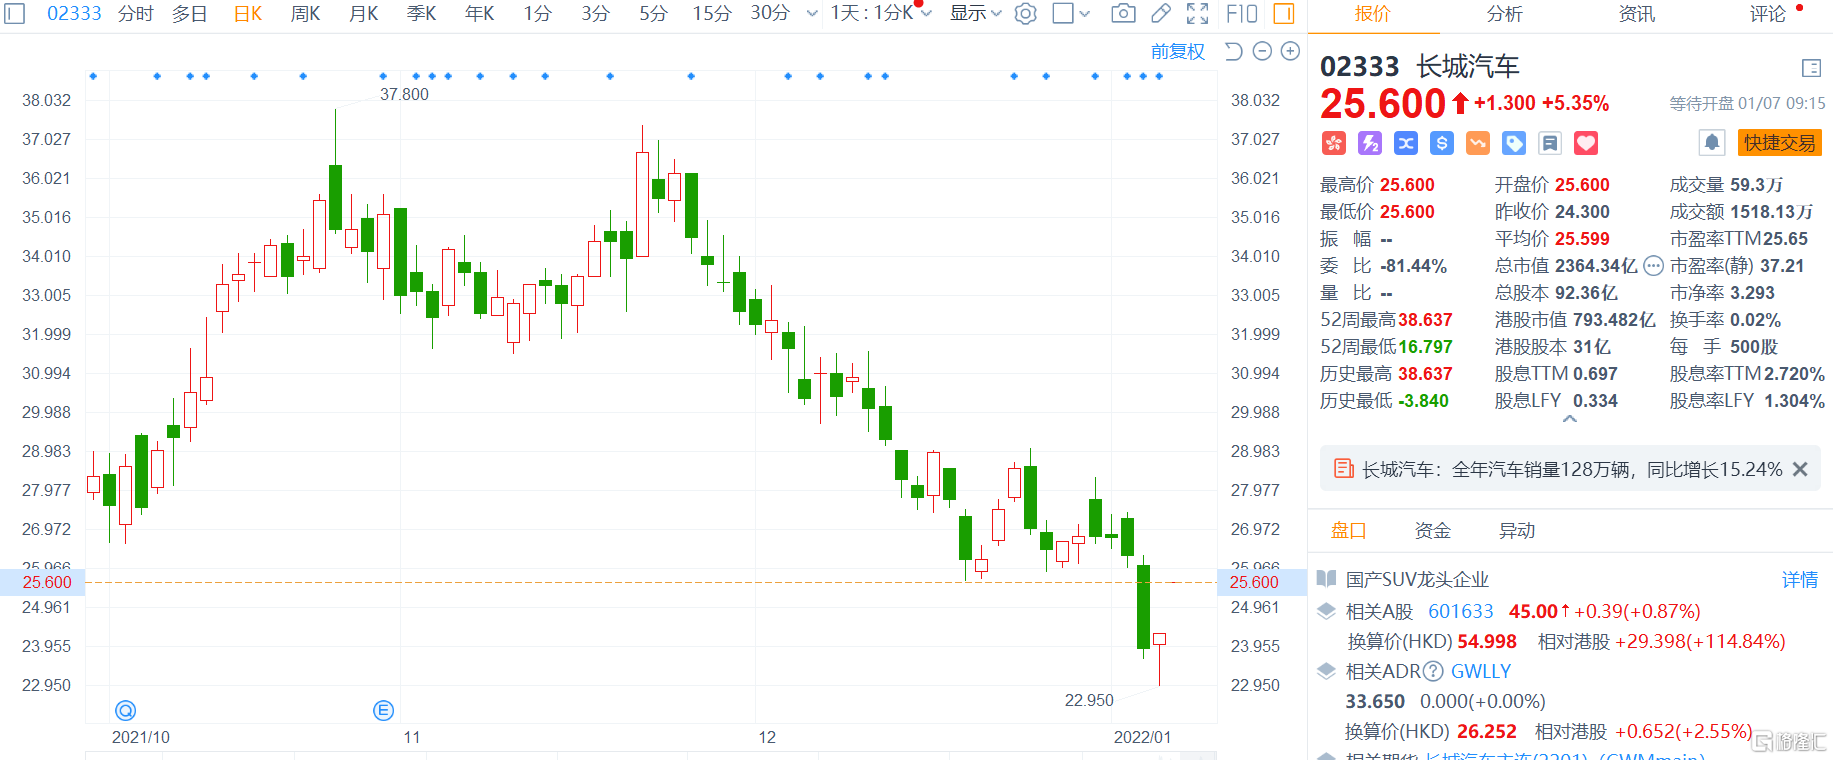Open related A-share 601633 link
The width and height of the screenshot is (1834, 760).
[1460, 611]
